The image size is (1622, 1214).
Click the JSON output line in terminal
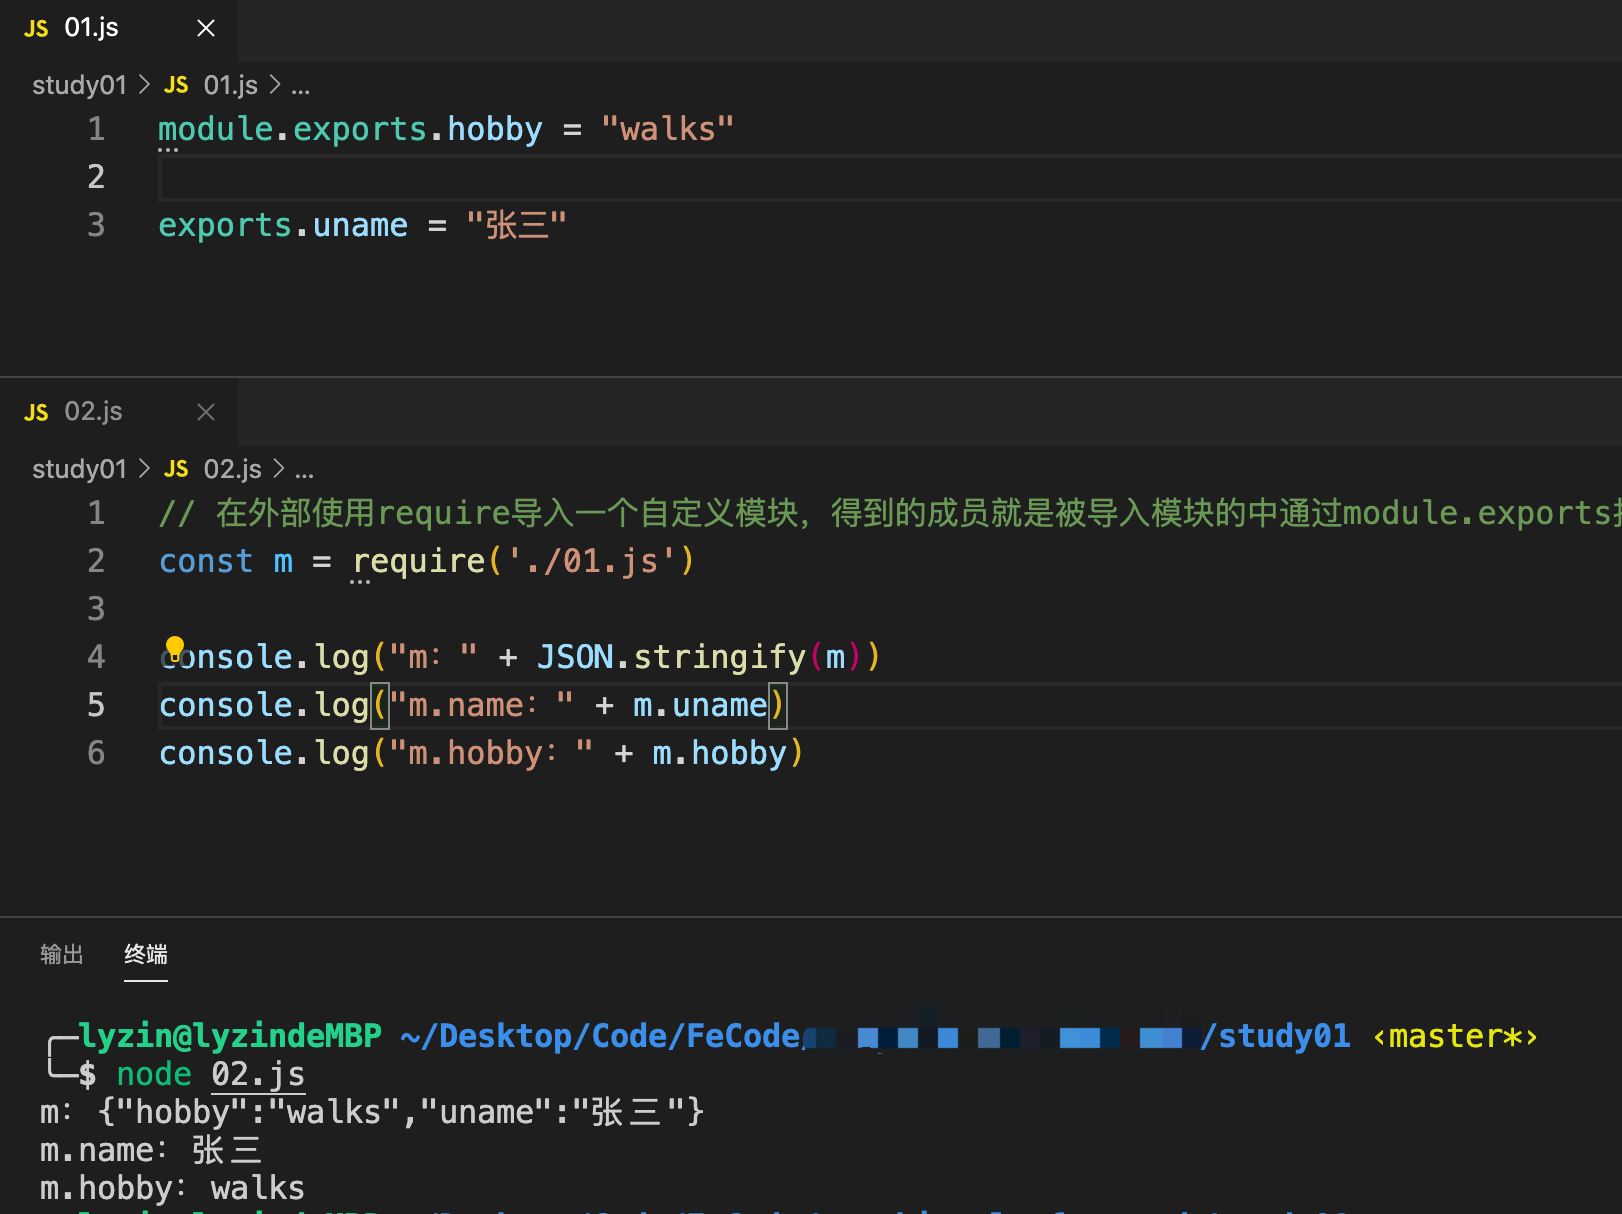click(x=372, y=1112)
